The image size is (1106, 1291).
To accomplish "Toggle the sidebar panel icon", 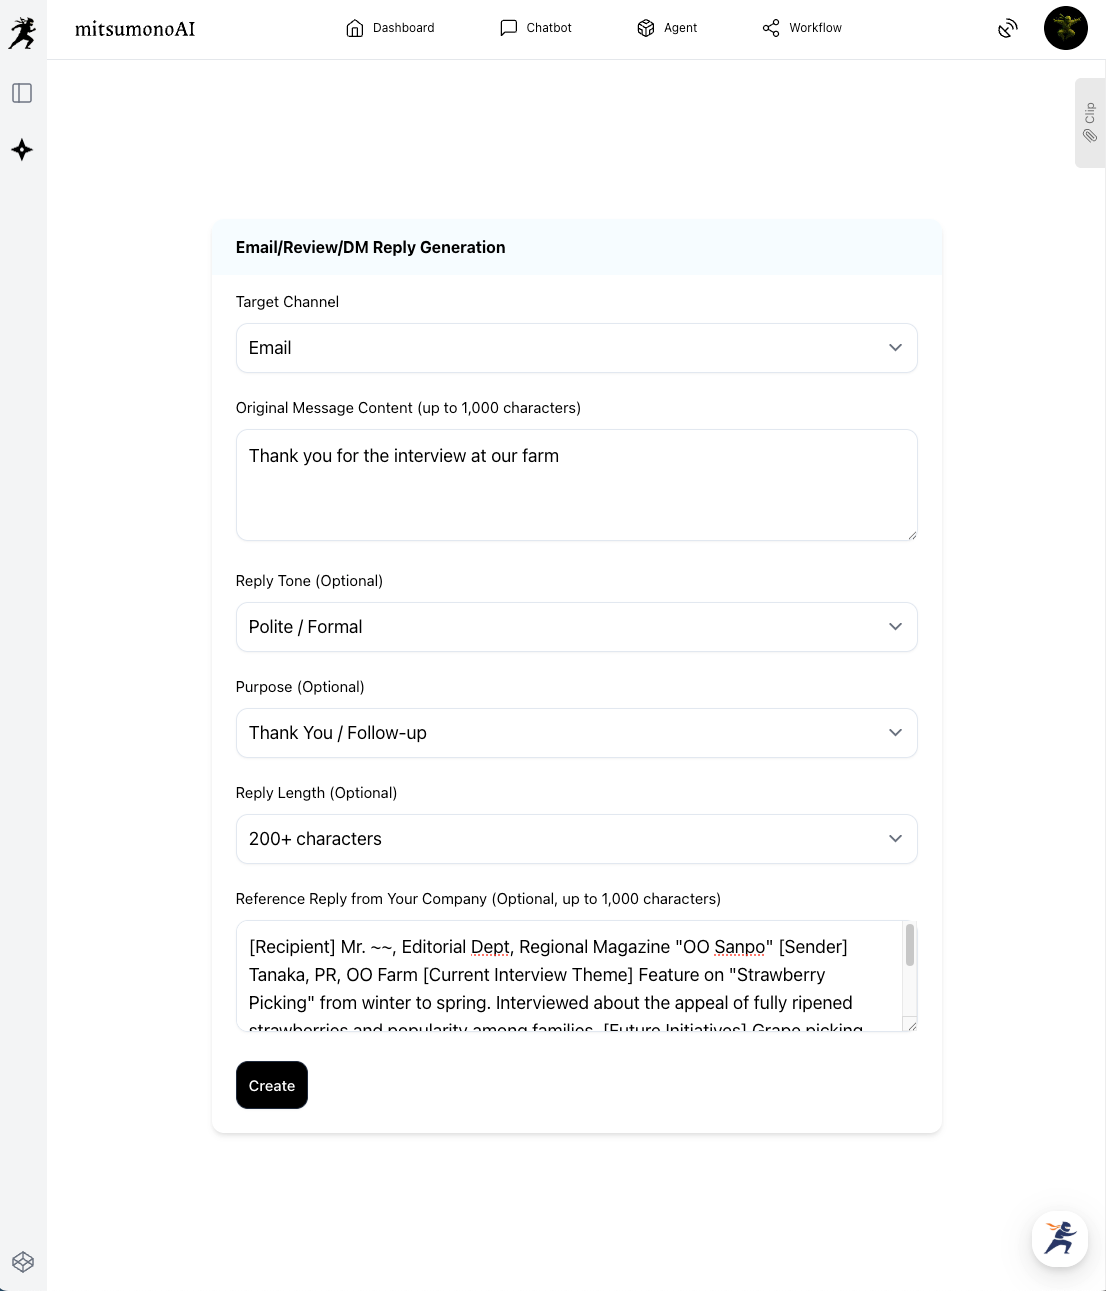I will 22,93.
